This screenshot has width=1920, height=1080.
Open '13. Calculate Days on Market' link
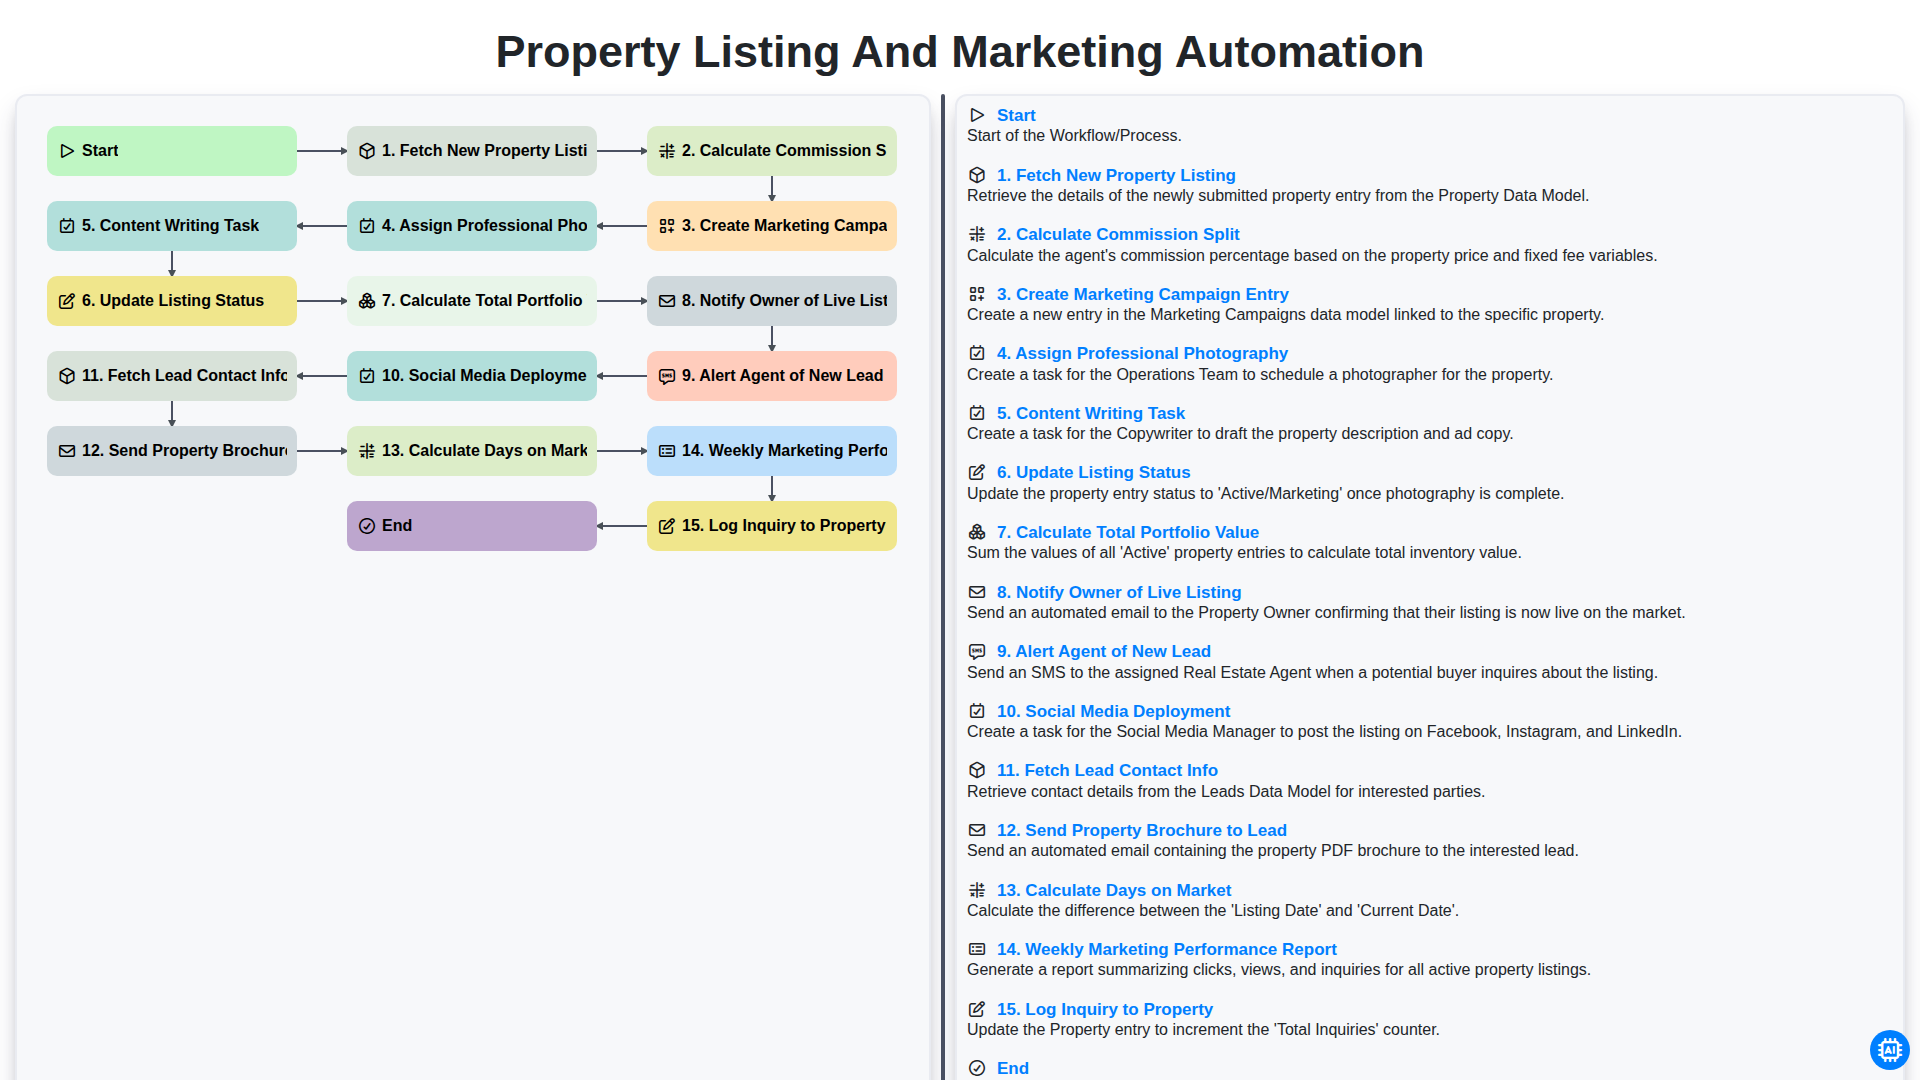pyautogui.click(x=1114, y=890)
